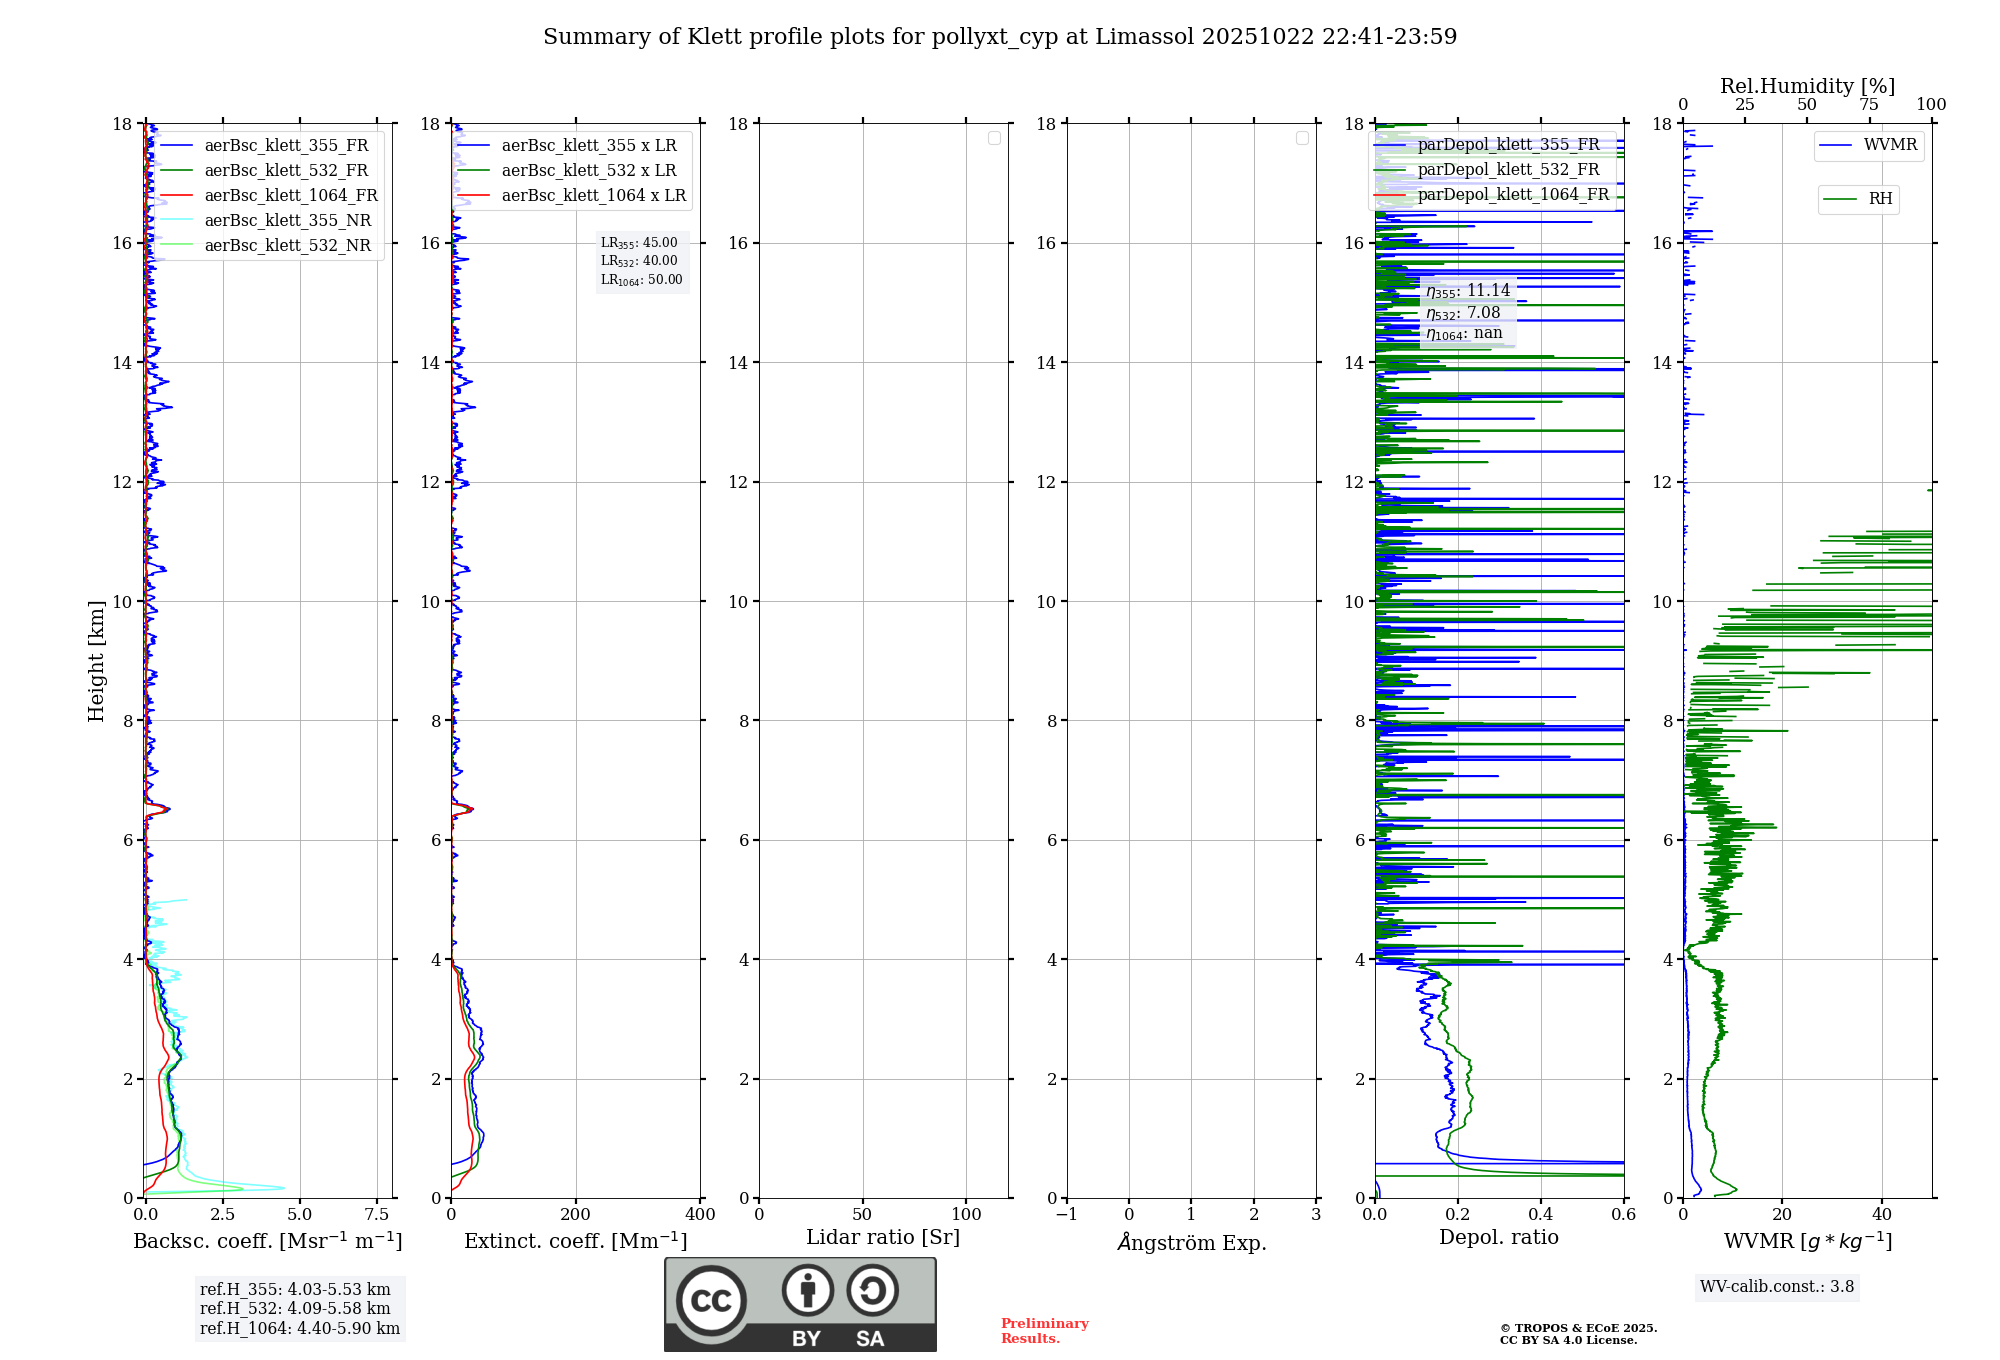Screen dimensions: 2000x1360
Task: Click the plot title with Limassol date
Action: 999,37
